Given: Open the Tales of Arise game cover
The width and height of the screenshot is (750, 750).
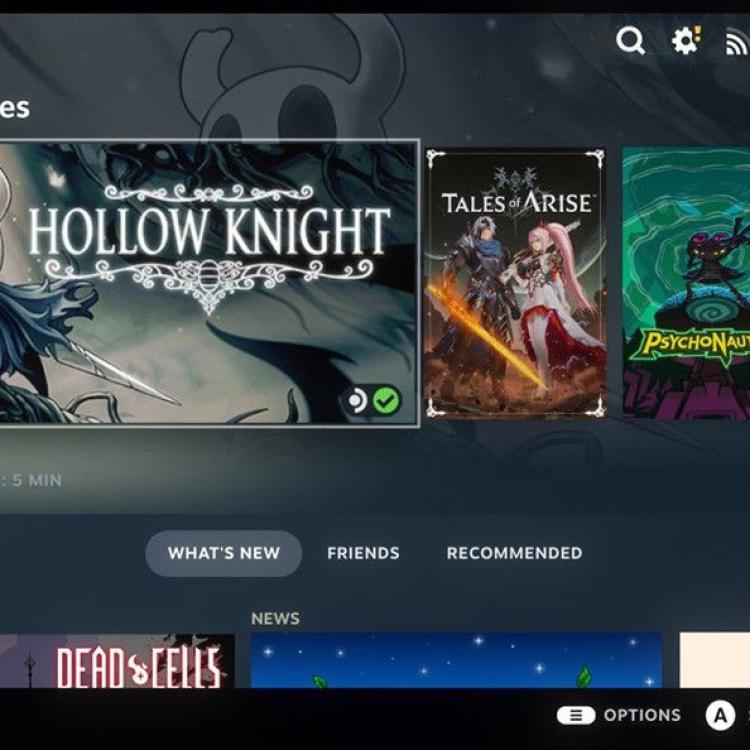Looking at the screenshot, I should click(515, 283).
